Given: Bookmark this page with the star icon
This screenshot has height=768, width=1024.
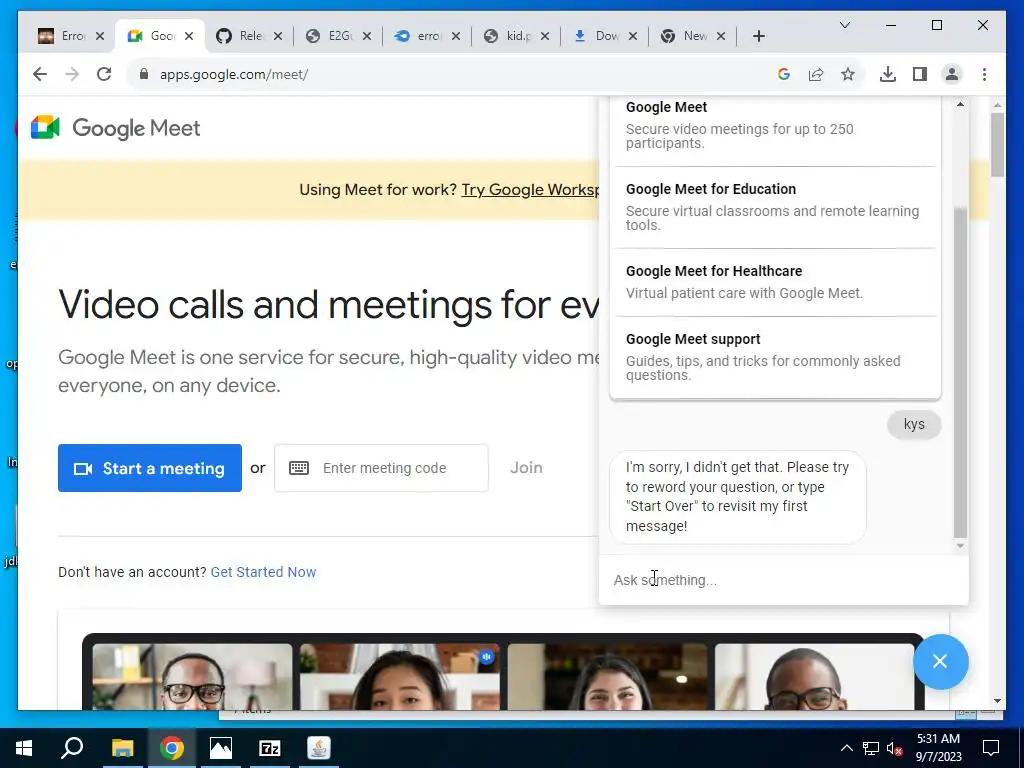Looking at the screenshot, I should 848,74.
